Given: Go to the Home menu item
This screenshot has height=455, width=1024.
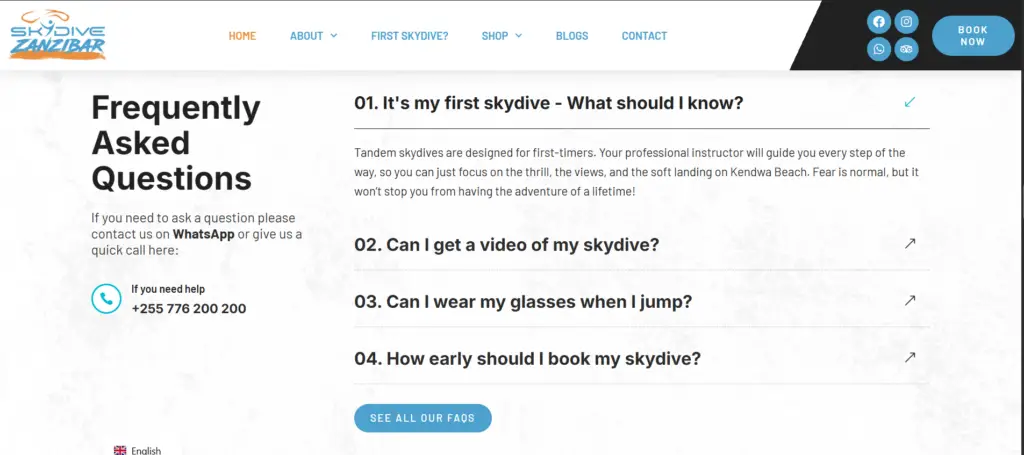Looking at the screenshot, I should point(242,36).
